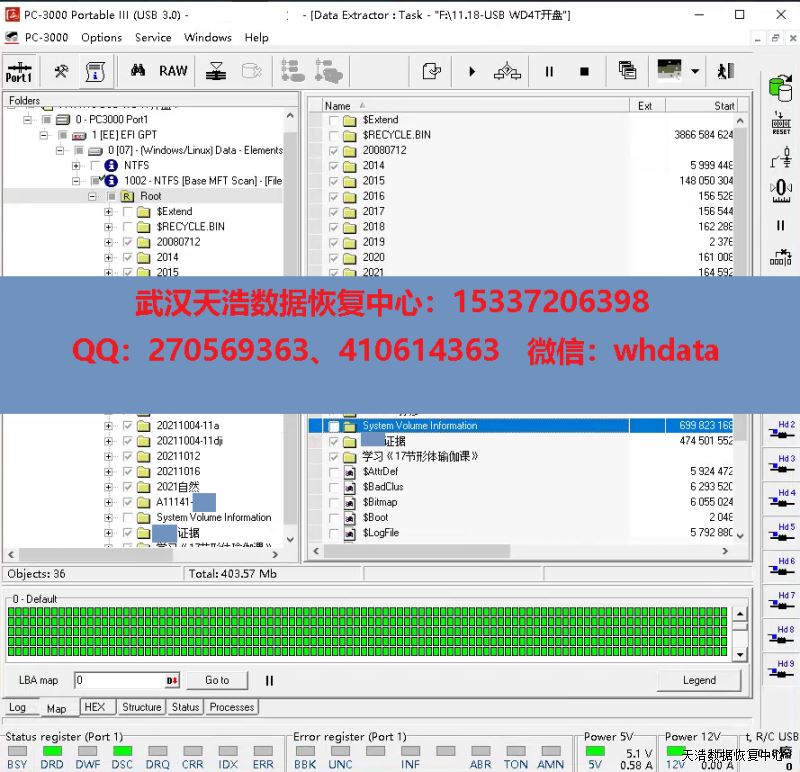
Task: Select System Volume Information row in file list
Action: (420, 426)
